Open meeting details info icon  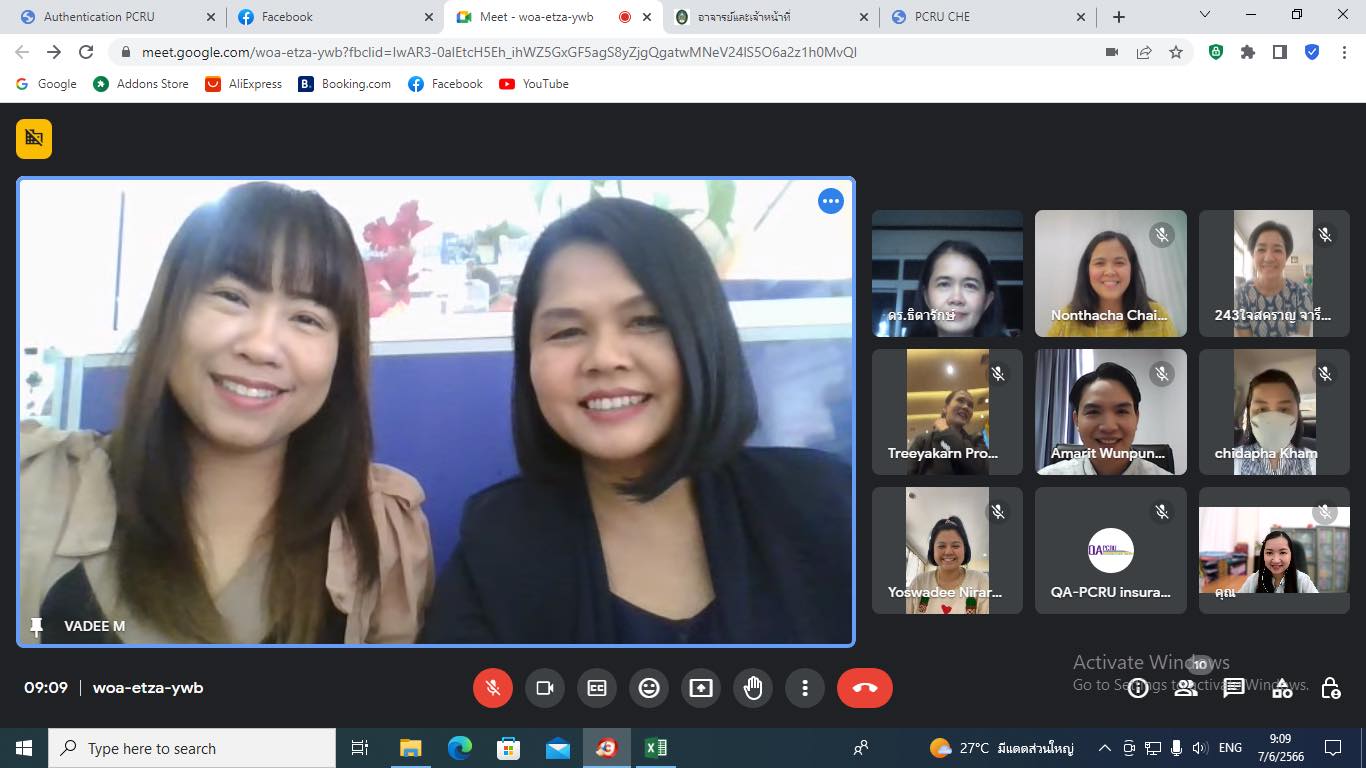pos(1137,688)
